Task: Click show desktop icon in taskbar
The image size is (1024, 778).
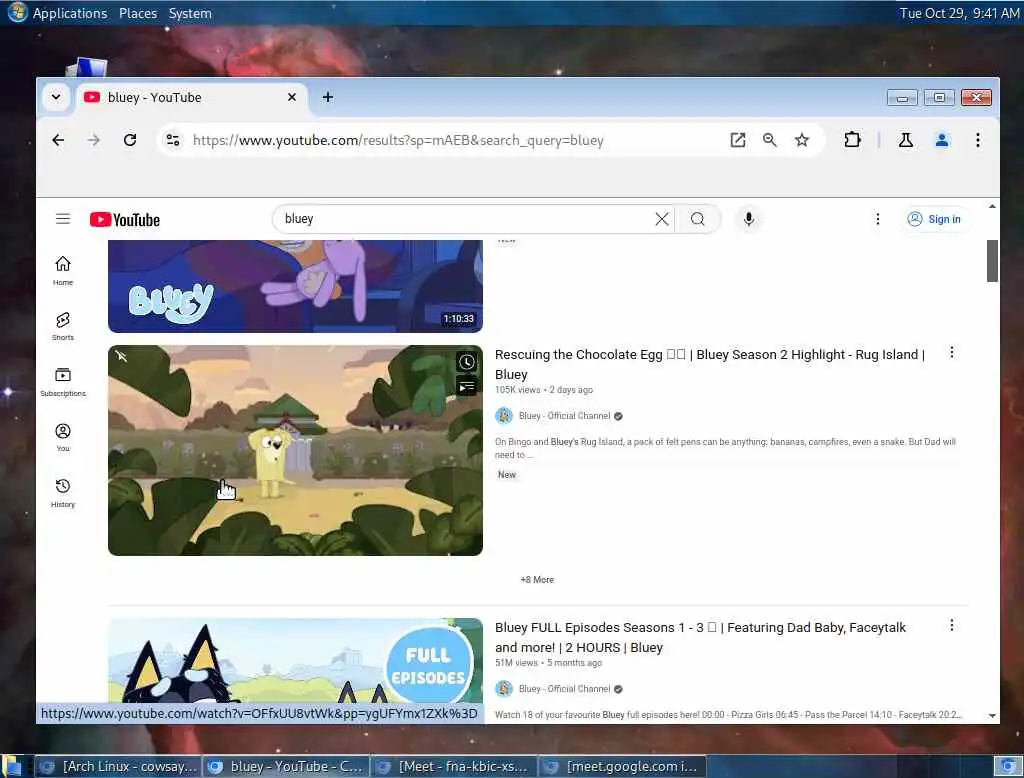Action: [x=12, y=767]
